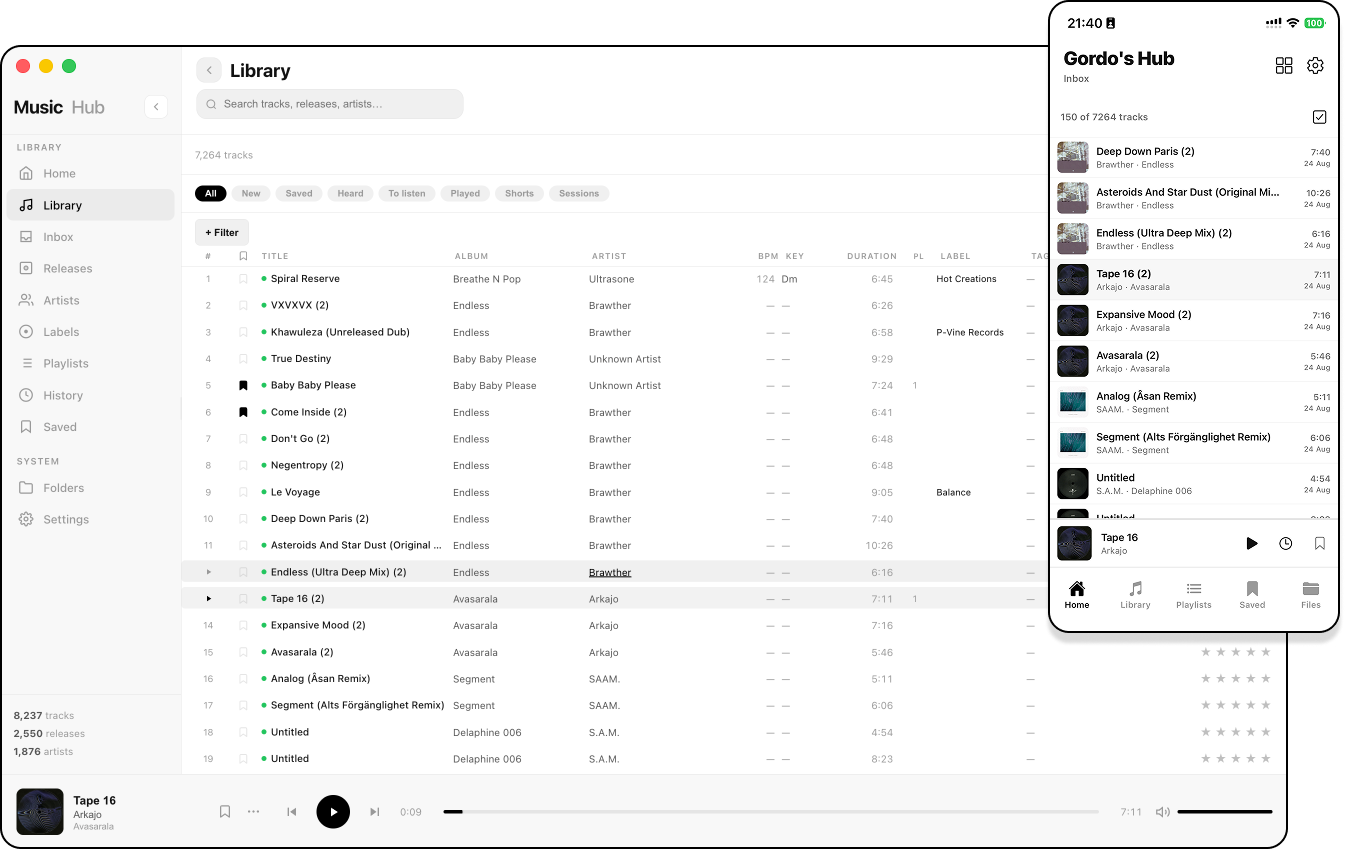The width and height of the screenshot is (1345, 849).
Task: Skip to the next track
Action: pos(375,812)
